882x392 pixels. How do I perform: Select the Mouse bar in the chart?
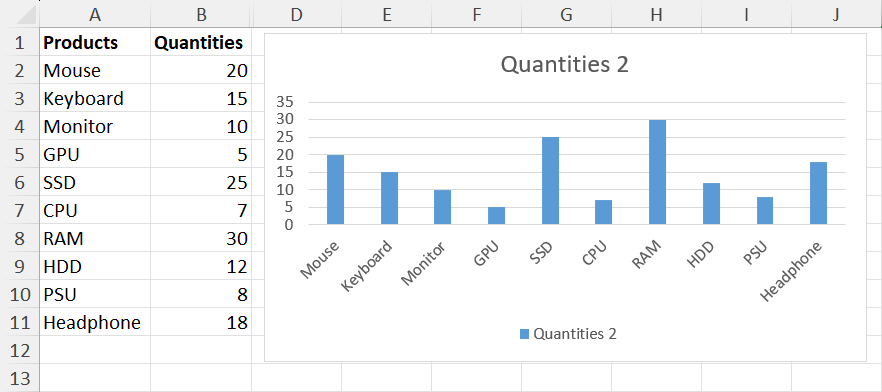tap(335, 190)
